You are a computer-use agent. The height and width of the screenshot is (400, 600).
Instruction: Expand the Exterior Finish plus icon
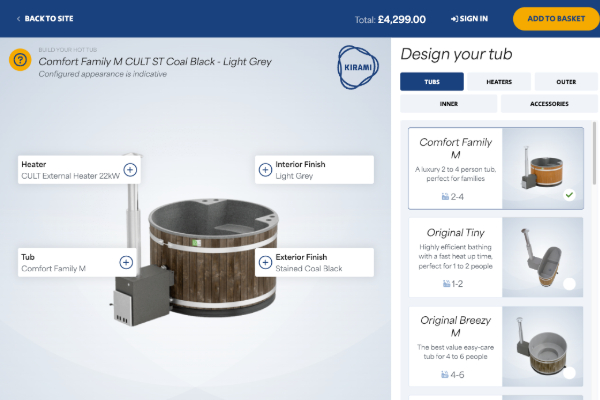pos(265,262)
